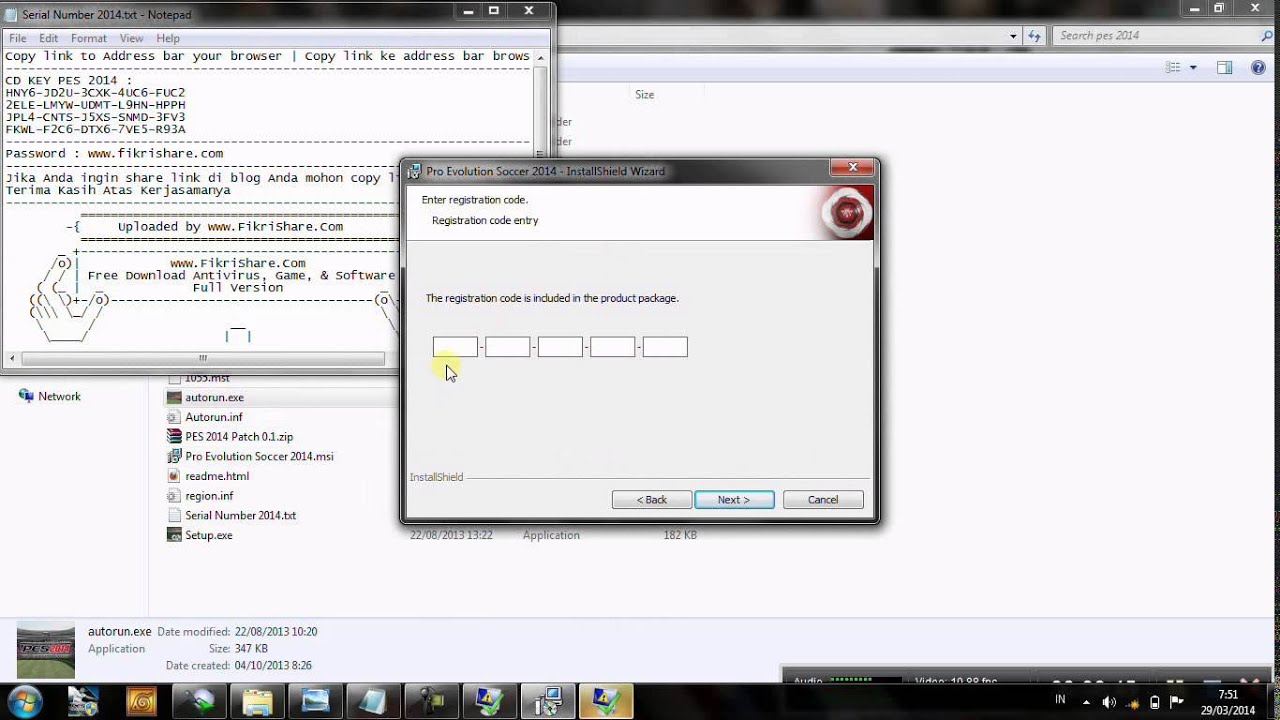Select autorun.exe in file list

tap(214, 398)
